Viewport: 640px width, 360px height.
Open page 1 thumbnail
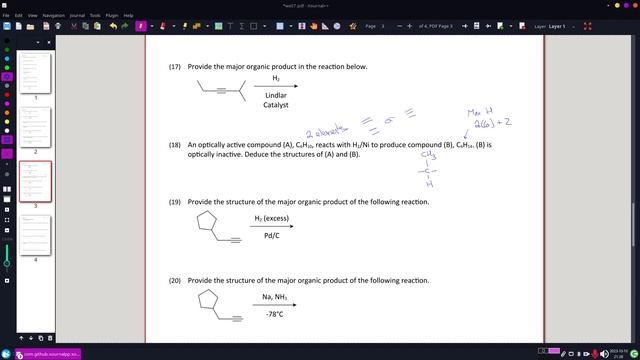click(35, 73)
